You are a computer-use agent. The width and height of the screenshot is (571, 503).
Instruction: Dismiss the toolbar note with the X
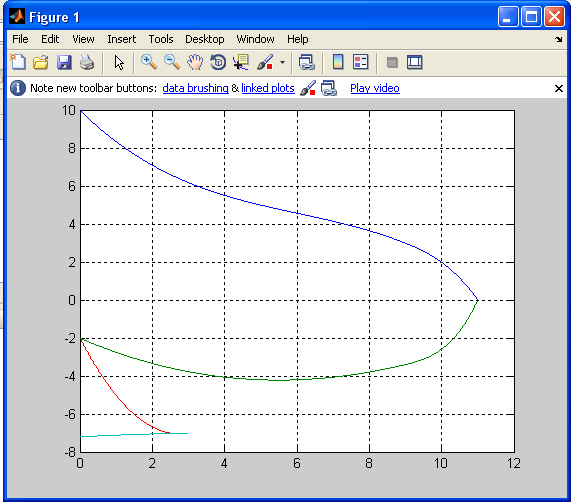(x=559, y=89)
